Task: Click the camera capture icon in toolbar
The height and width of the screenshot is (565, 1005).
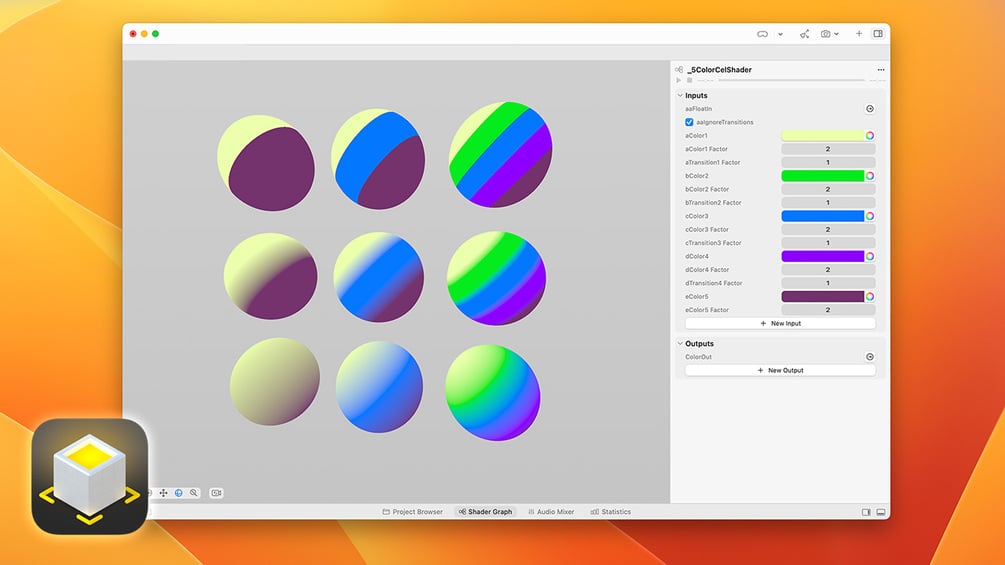Action: pos(826,34)
